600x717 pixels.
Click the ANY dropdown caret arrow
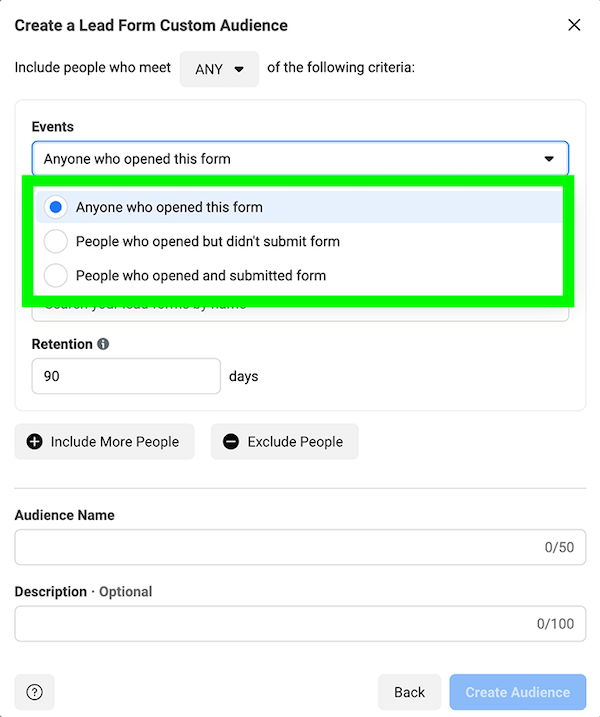pos(239,70)
